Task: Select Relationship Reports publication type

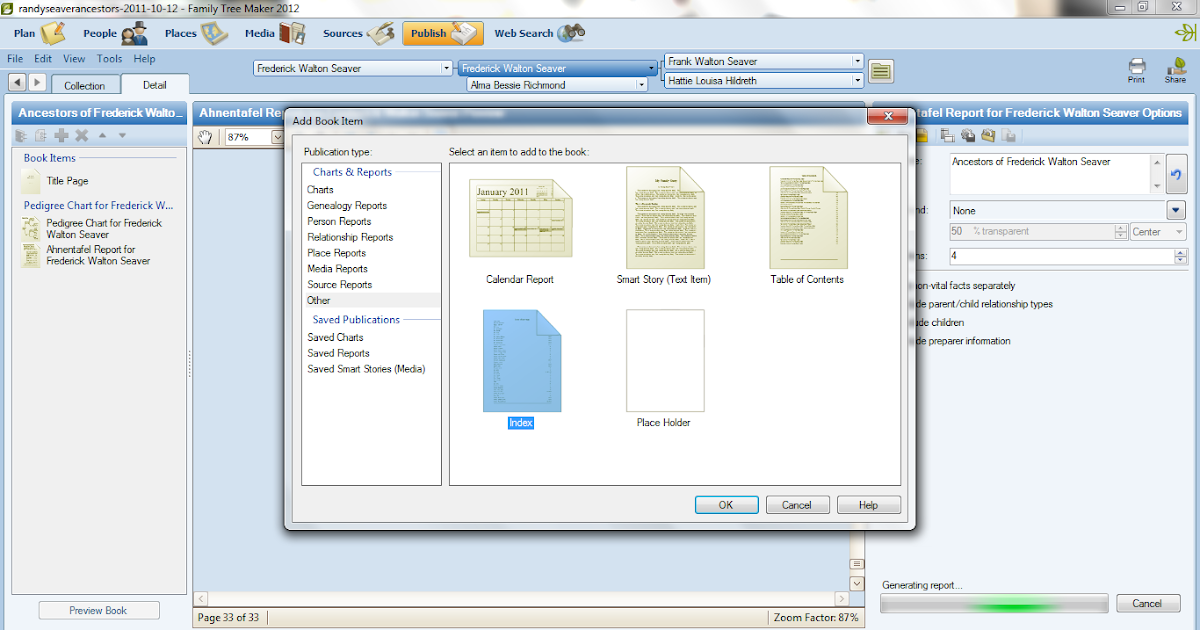Action: pyautogui.click(x=350, y=237)
